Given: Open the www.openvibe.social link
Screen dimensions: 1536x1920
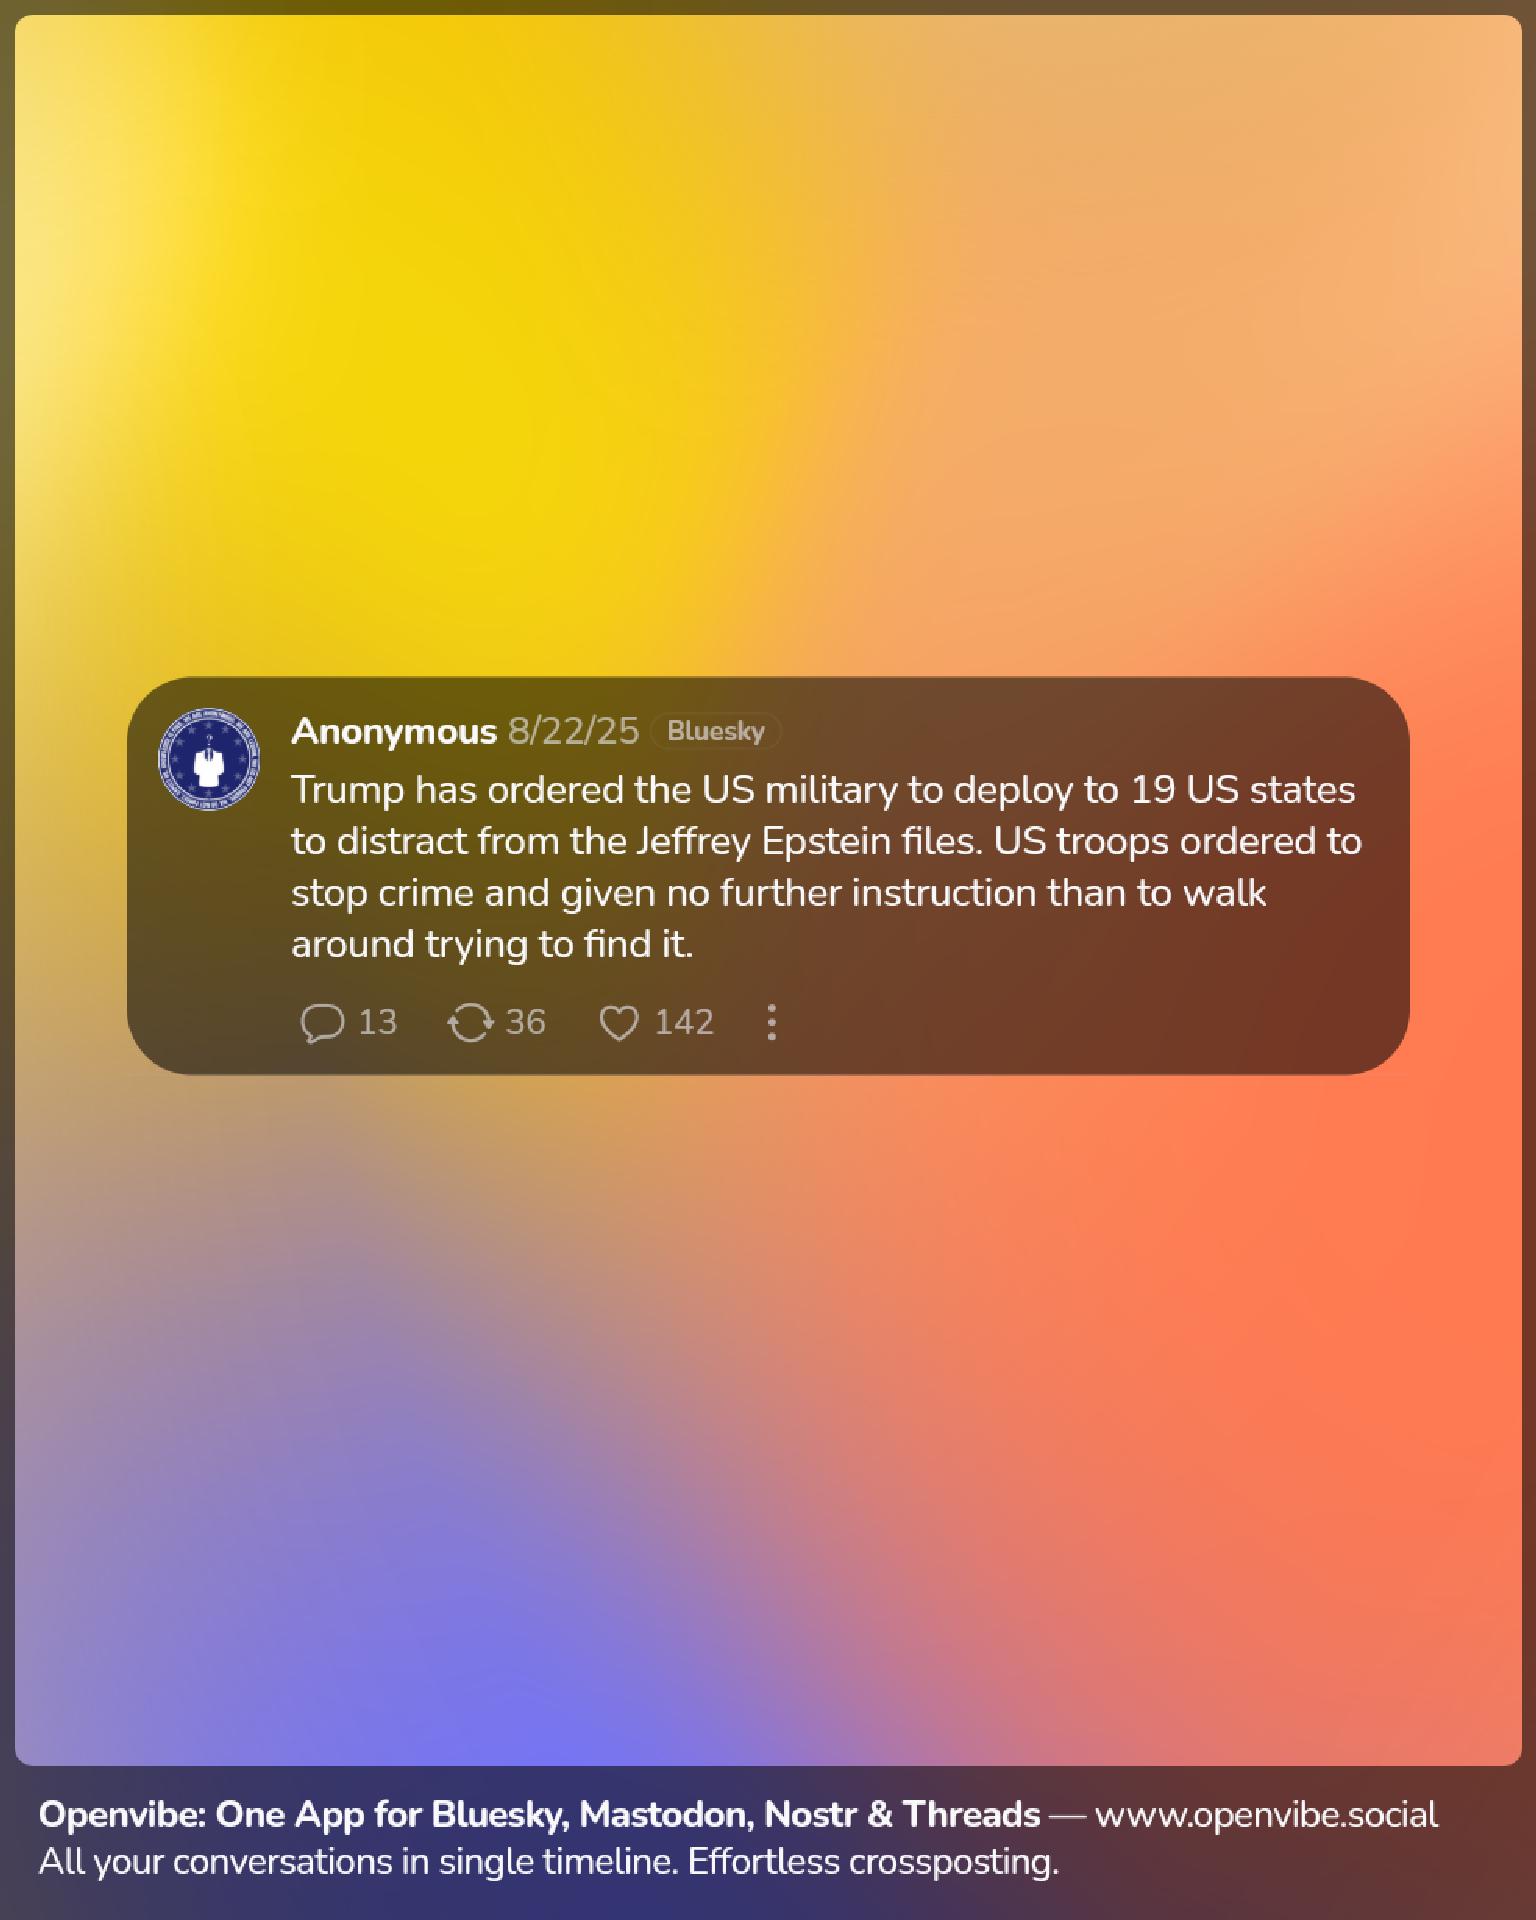Looking at the screenshot, I should (1266, 1814).
